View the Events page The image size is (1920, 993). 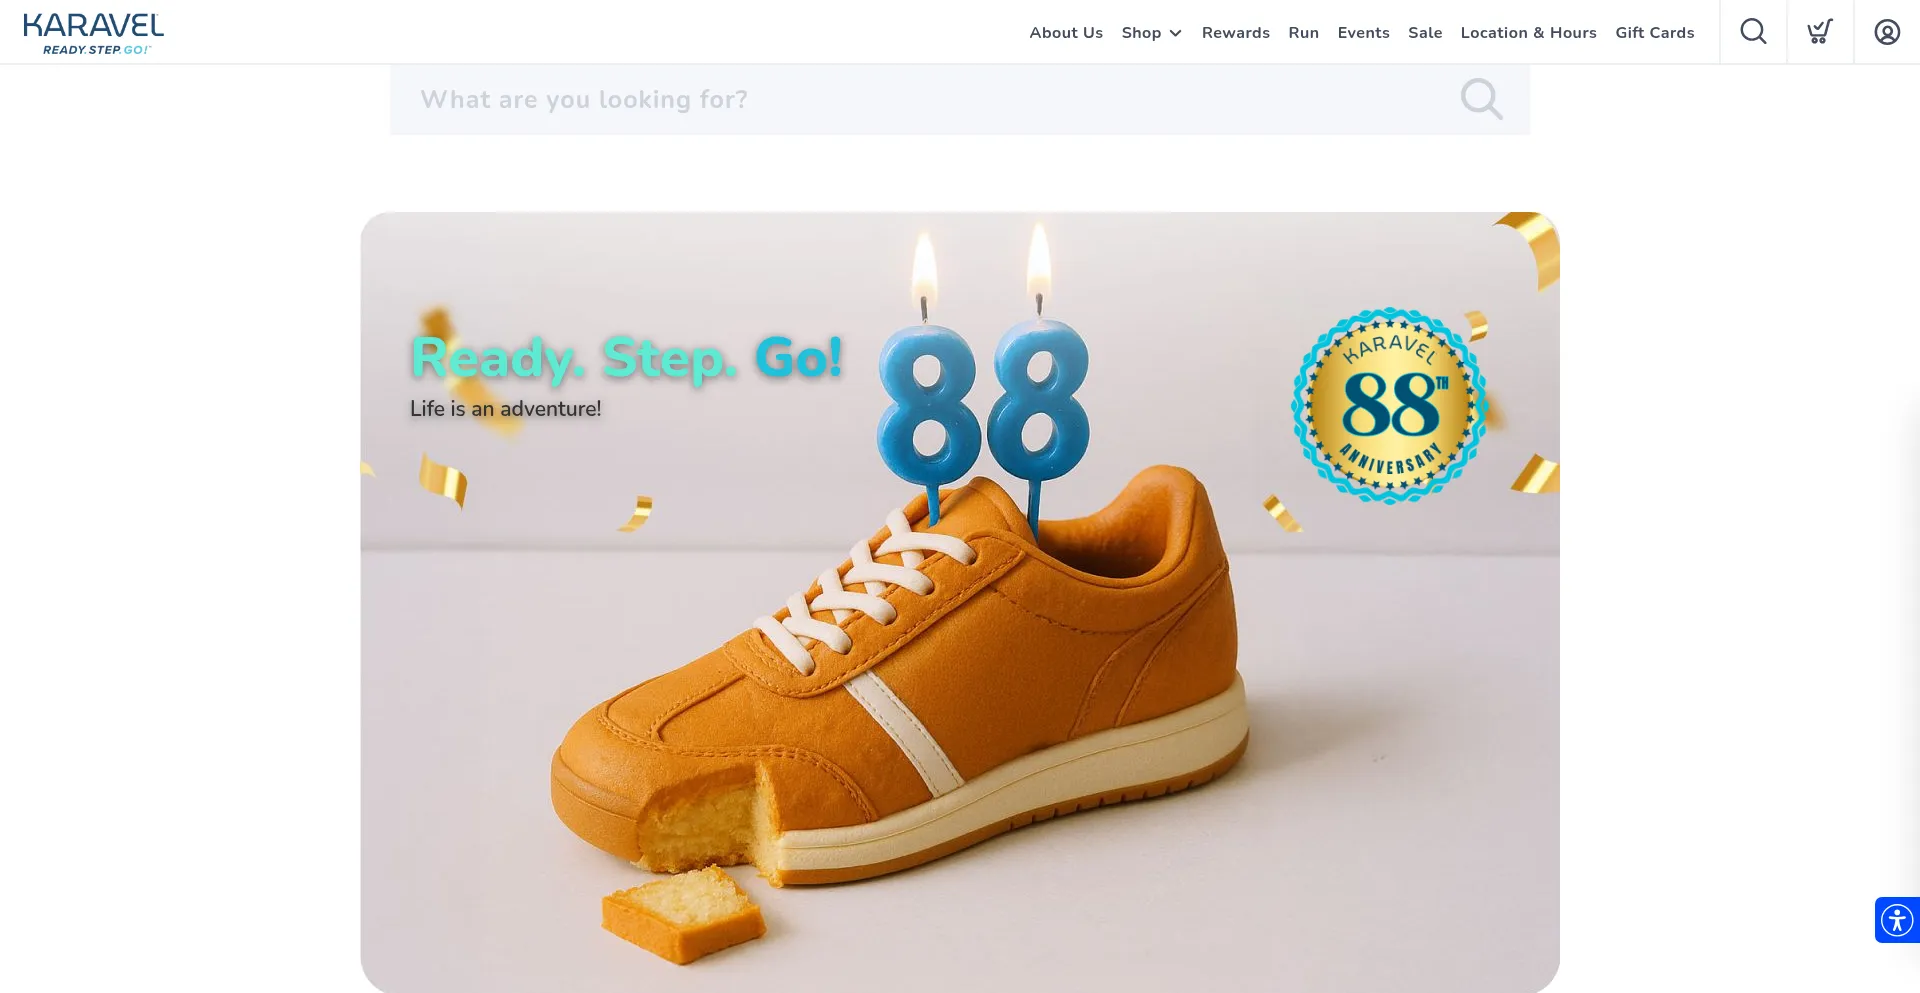1363,33
